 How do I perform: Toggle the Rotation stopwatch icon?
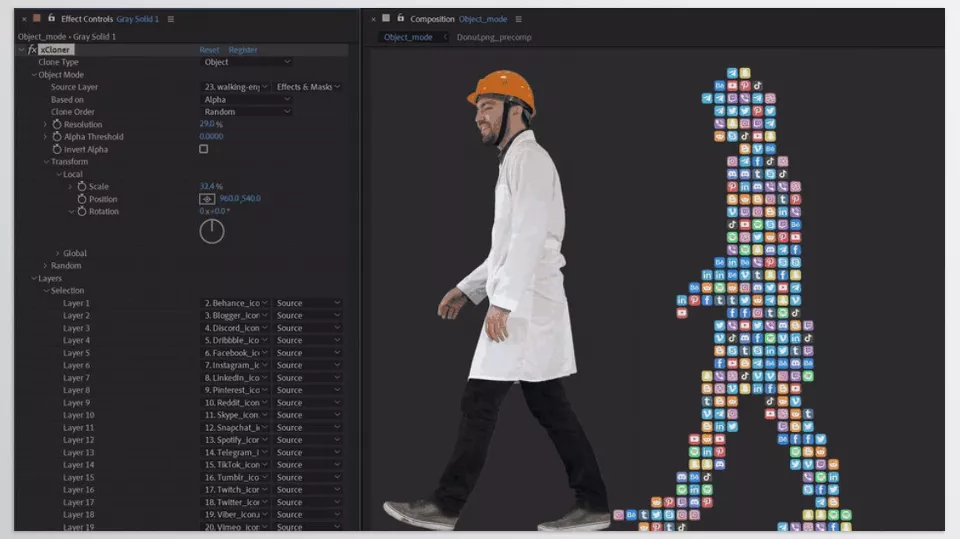click(x=82, y=211)
